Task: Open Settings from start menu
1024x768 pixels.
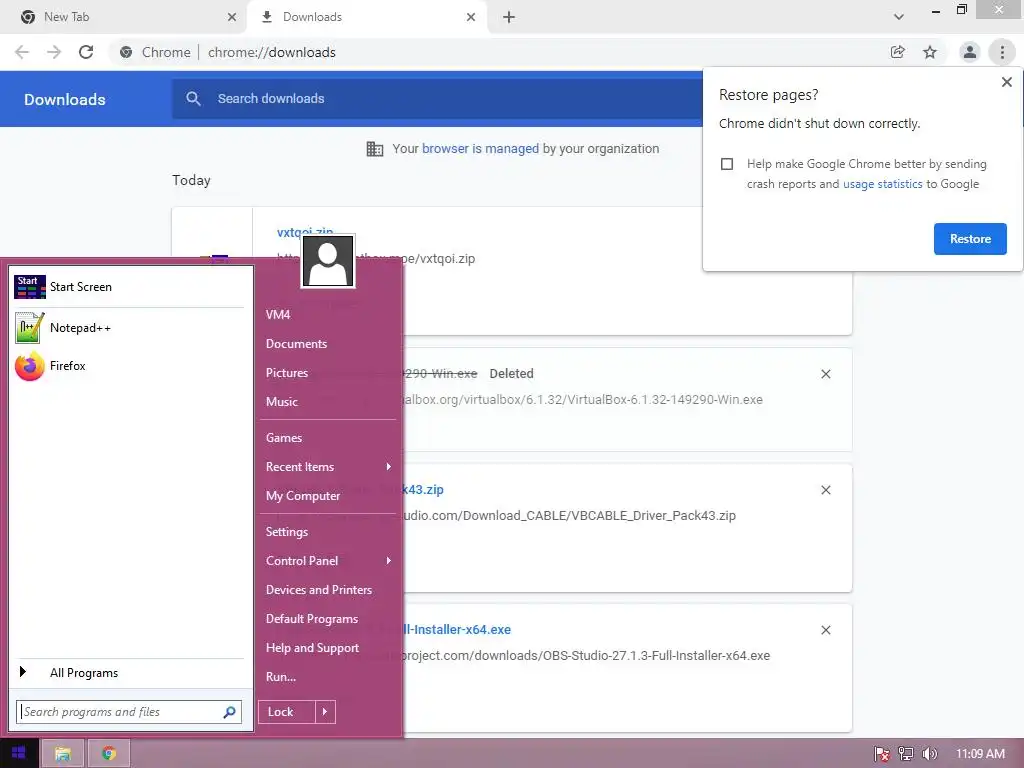Action: tap(287, 532)
